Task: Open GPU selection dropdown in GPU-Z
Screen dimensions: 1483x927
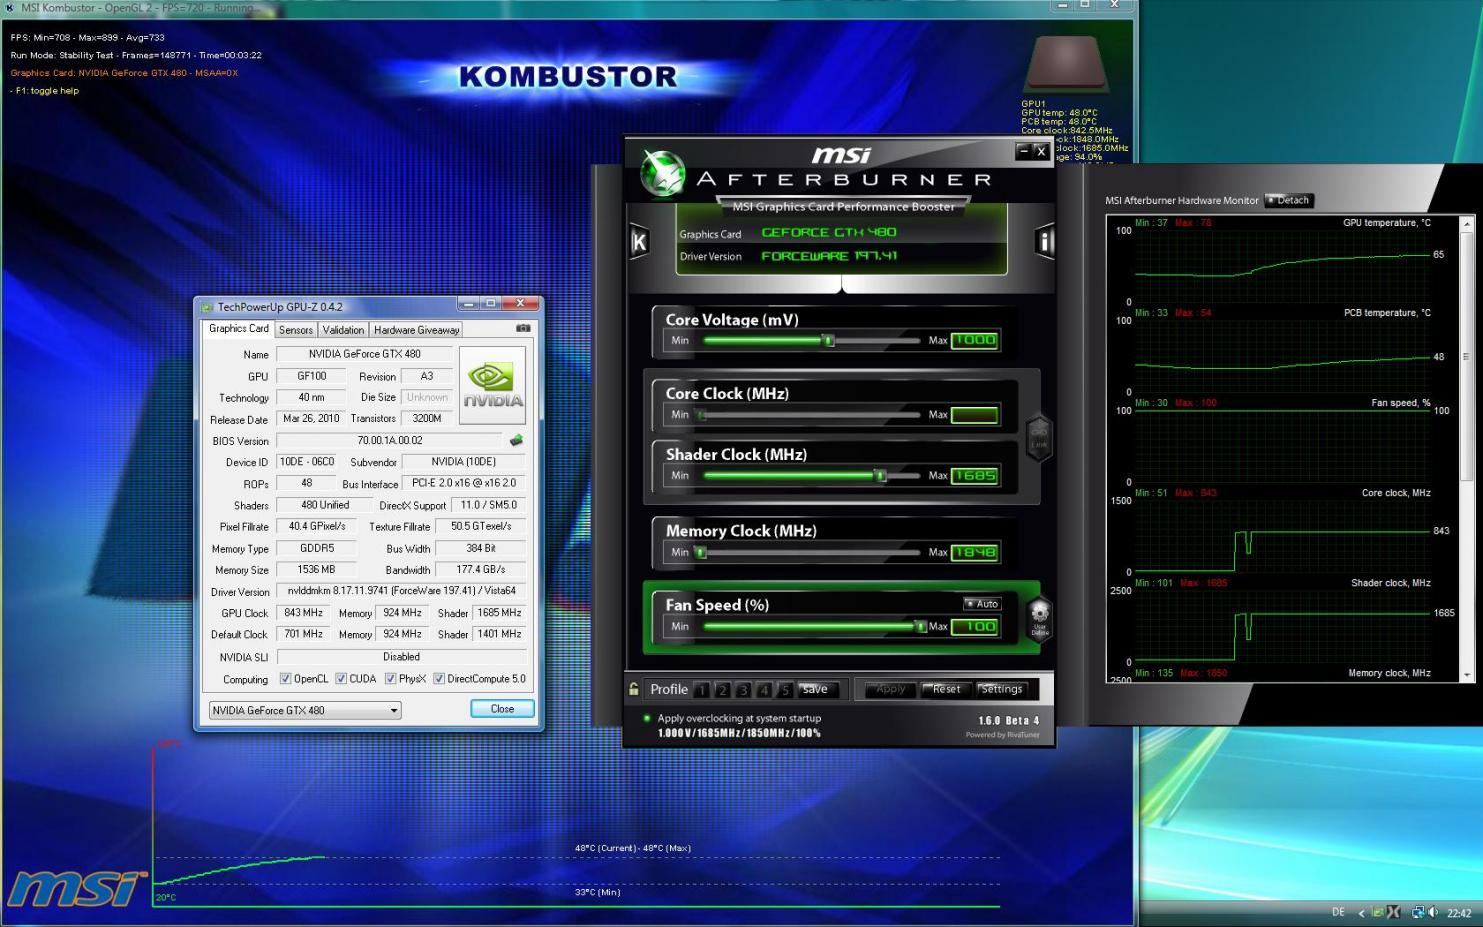Action: 305,710
